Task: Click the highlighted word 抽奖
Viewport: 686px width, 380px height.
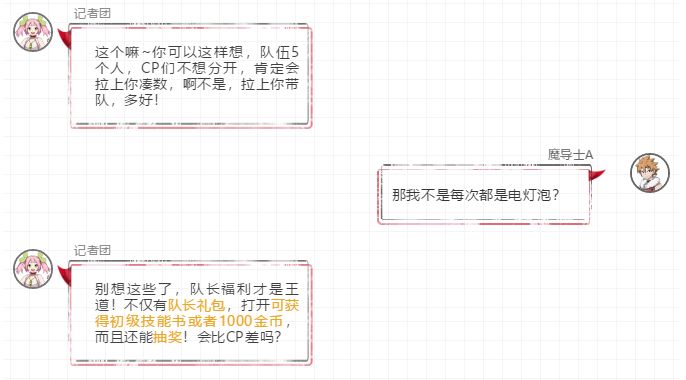Action: point(168,337)
